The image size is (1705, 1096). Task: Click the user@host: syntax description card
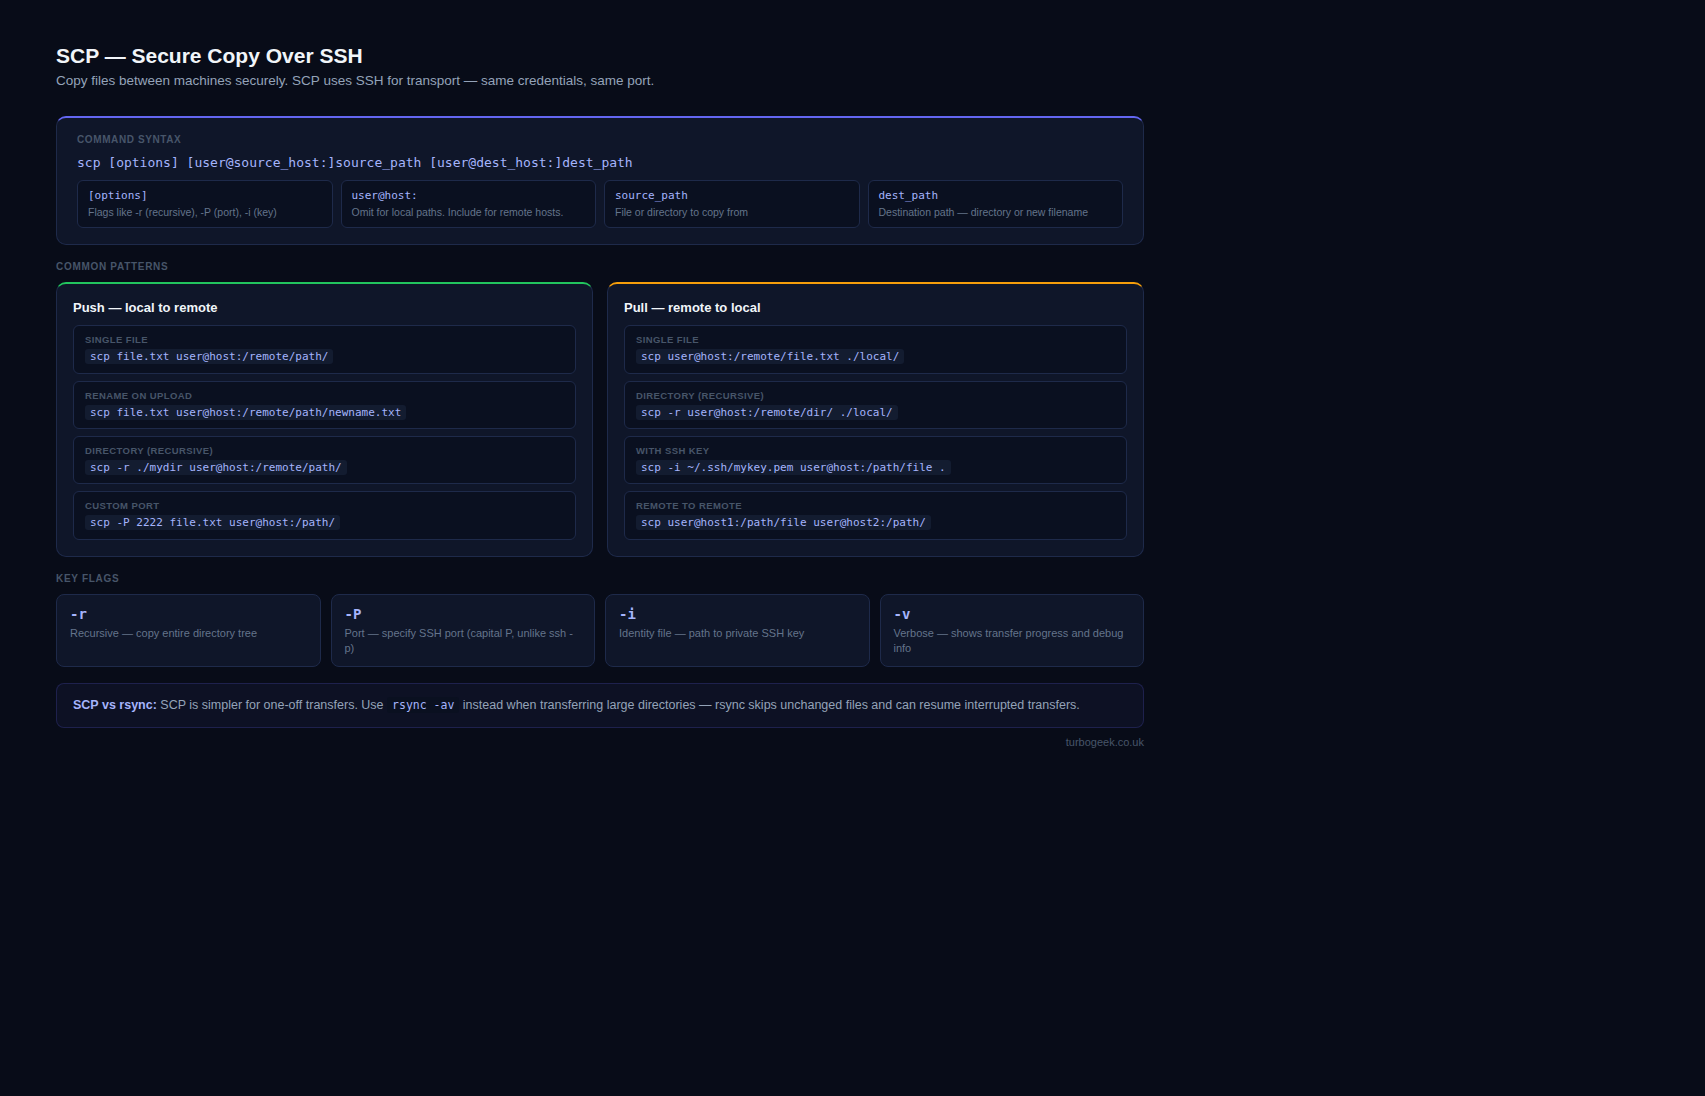[468, 204]
